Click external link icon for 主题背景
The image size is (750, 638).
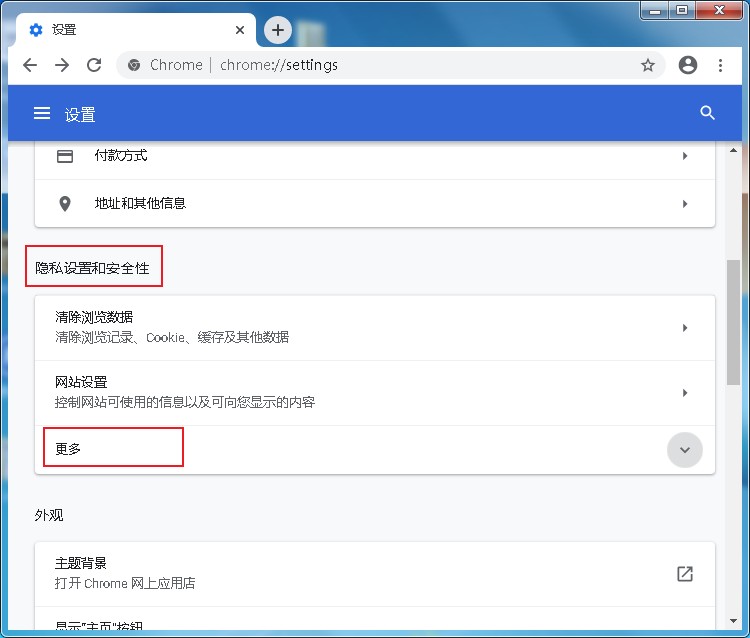tap(685, 574)
